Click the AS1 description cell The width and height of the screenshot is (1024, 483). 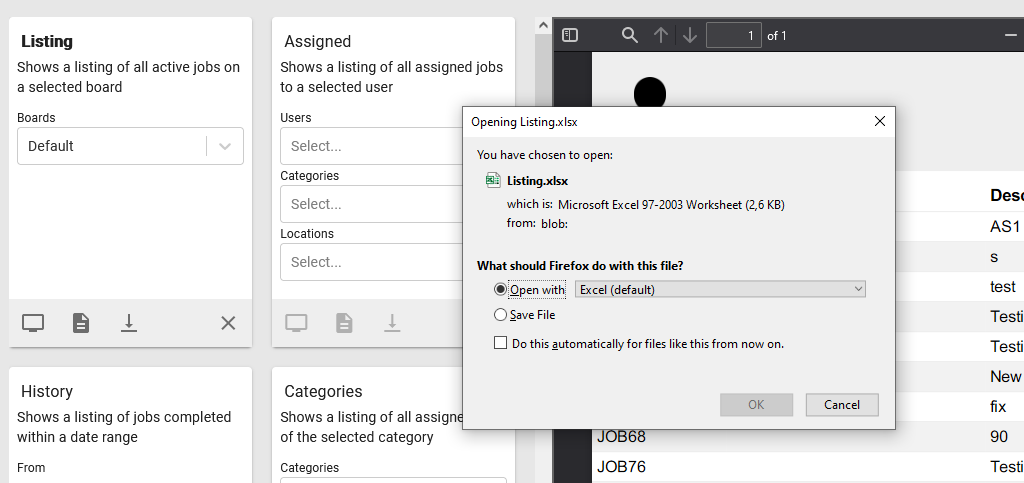[x=1005, y=226]
